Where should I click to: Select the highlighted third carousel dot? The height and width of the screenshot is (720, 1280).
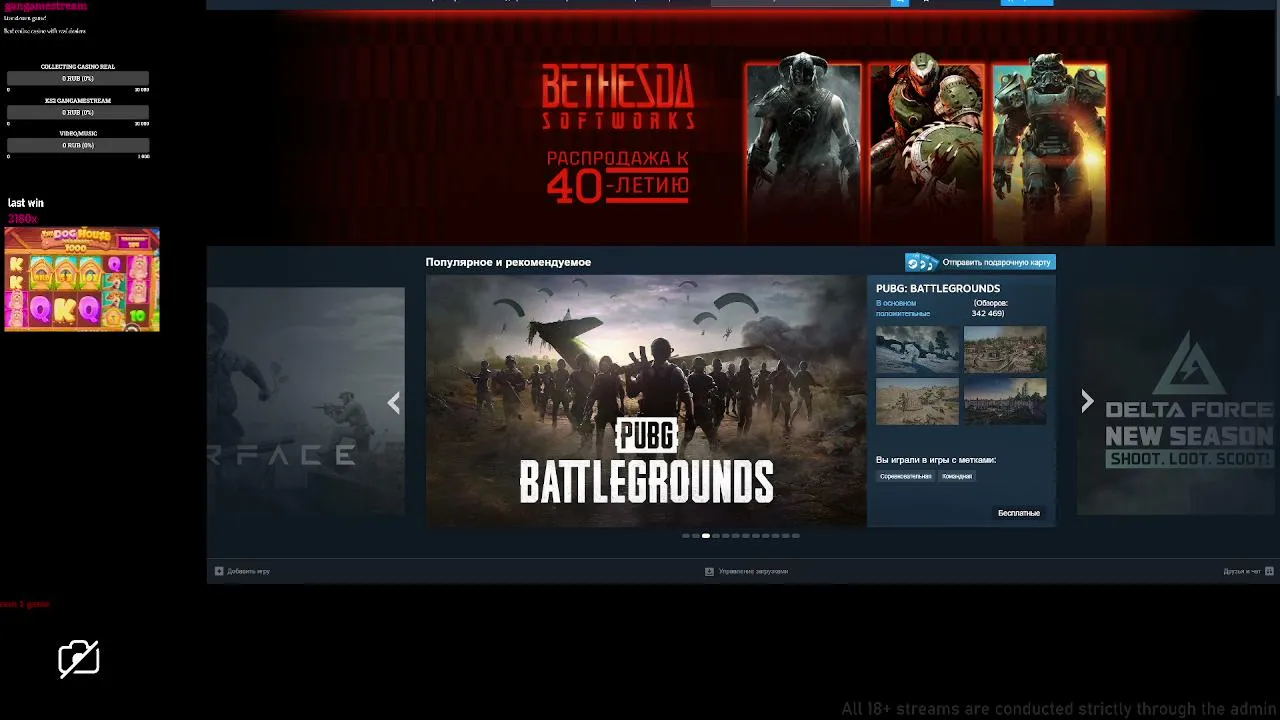706,536
